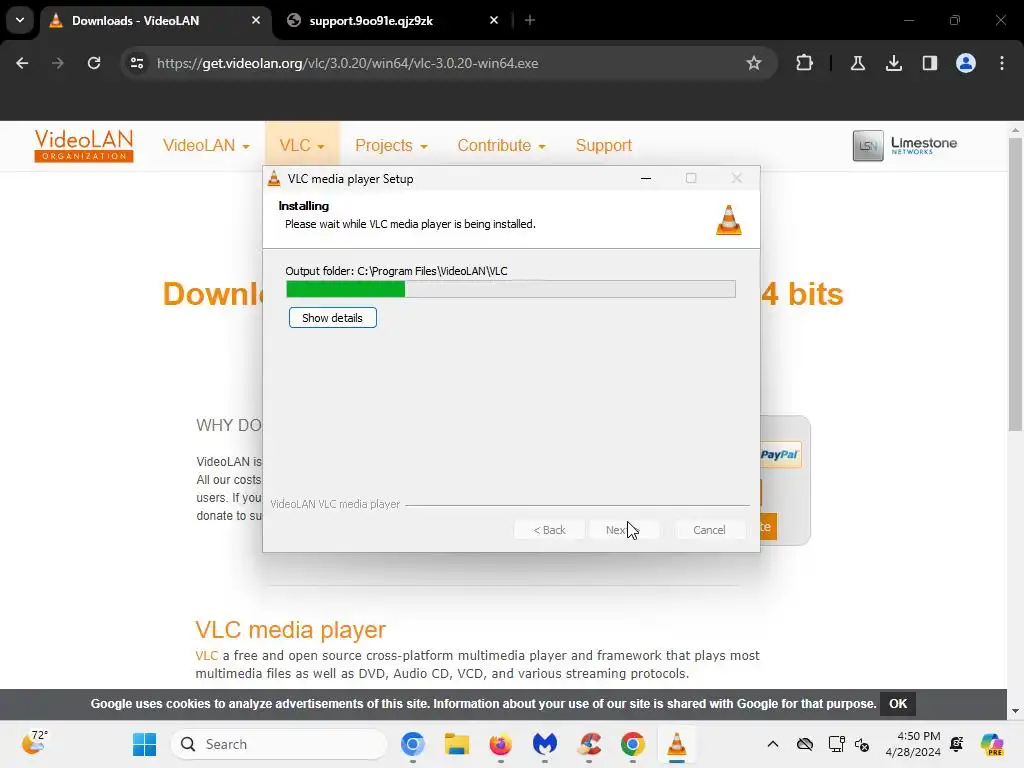Dismiss cookie notice with OK
1024x768 pixels.
click(x=898, y=703)
